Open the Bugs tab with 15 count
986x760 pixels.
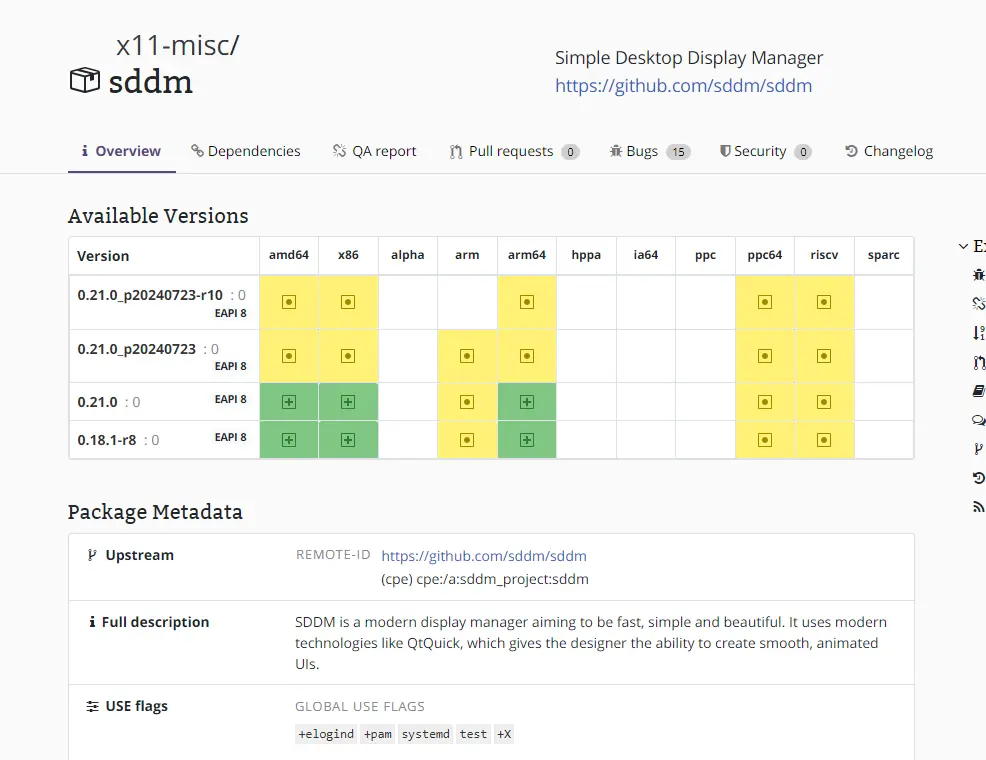coord(650,151)
